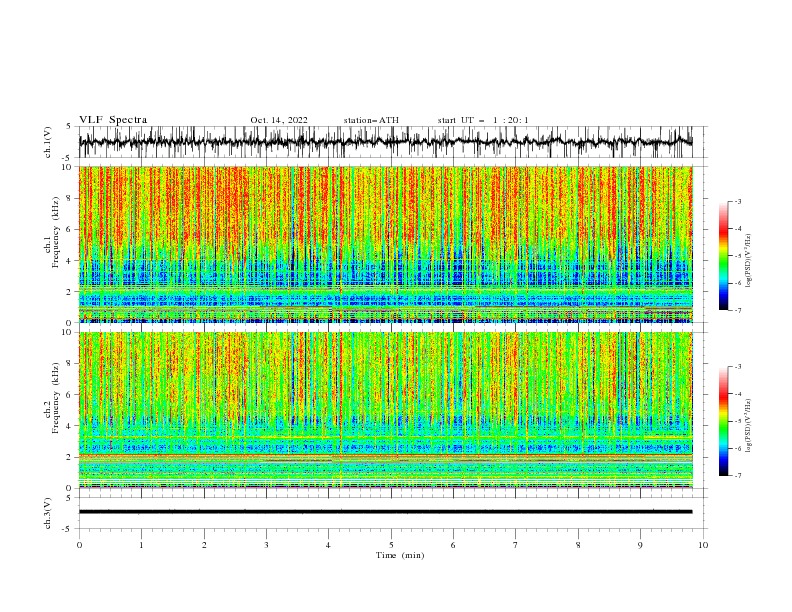792x612 pixels.
Task: Click the time axis tick label "6"
Action: pyautogui.click(x=453, y=545)
